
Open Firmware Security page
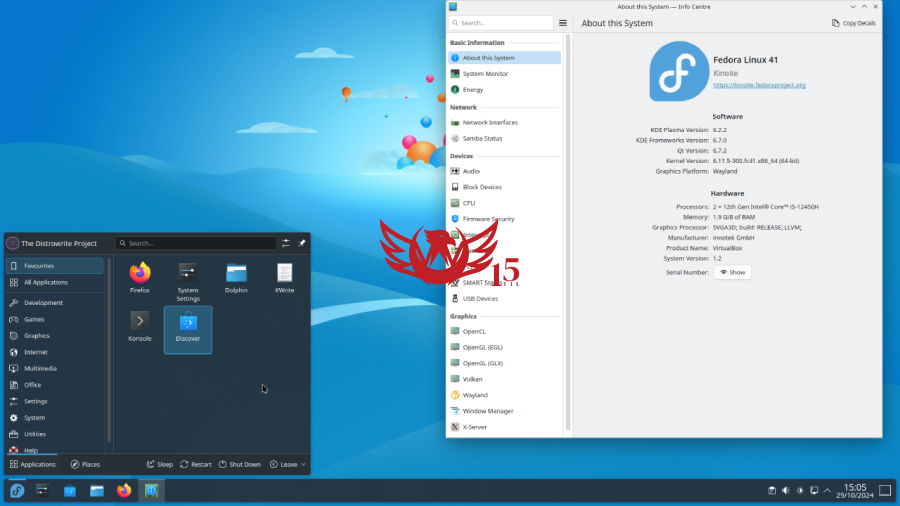[505, 219]
